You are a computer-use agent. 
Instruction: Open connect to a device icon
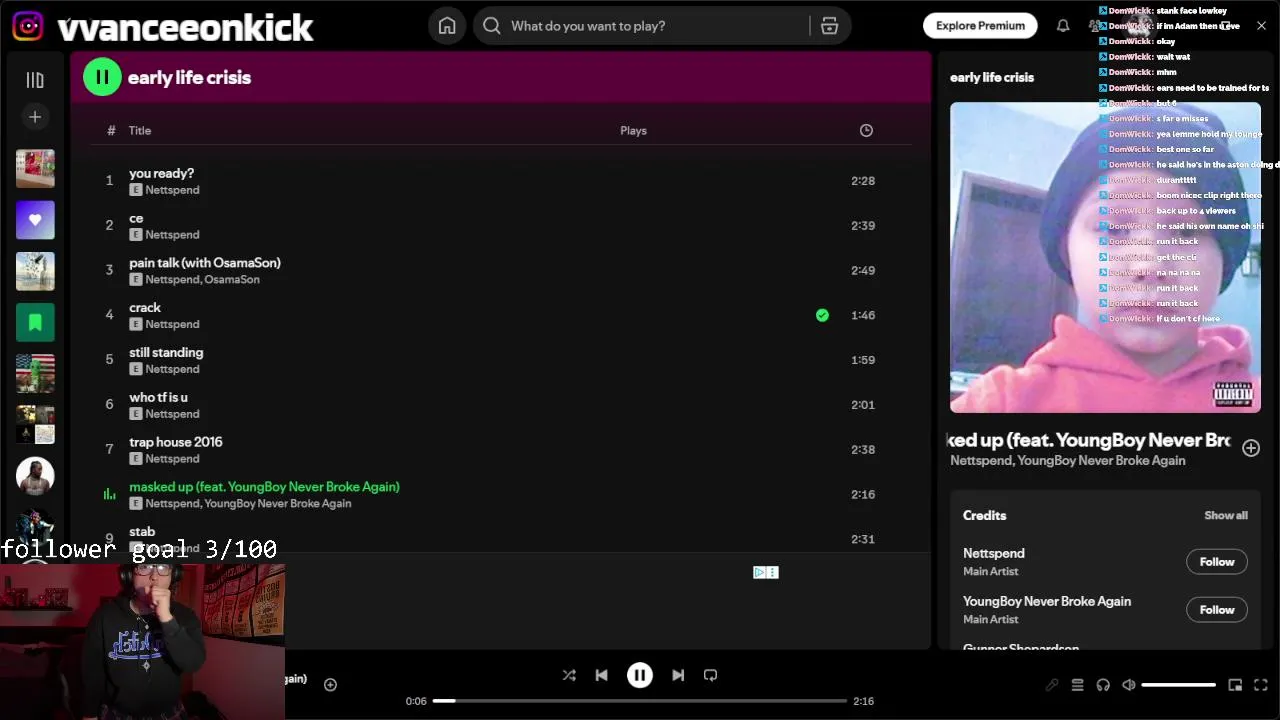pyautogui.click(x=1103, y=685)
